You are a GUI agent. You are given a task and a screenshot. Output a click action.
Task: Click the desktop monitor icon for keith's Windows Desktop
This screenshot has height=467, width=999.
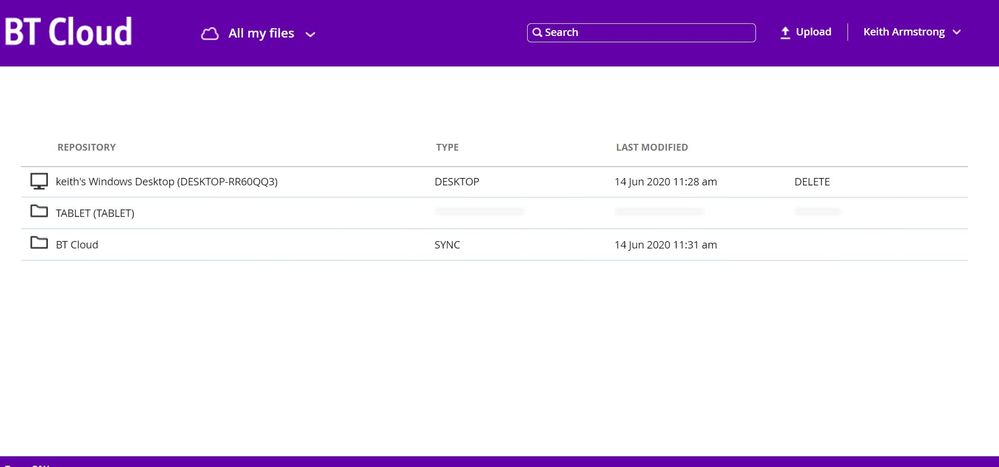click(x=39, y=182)
